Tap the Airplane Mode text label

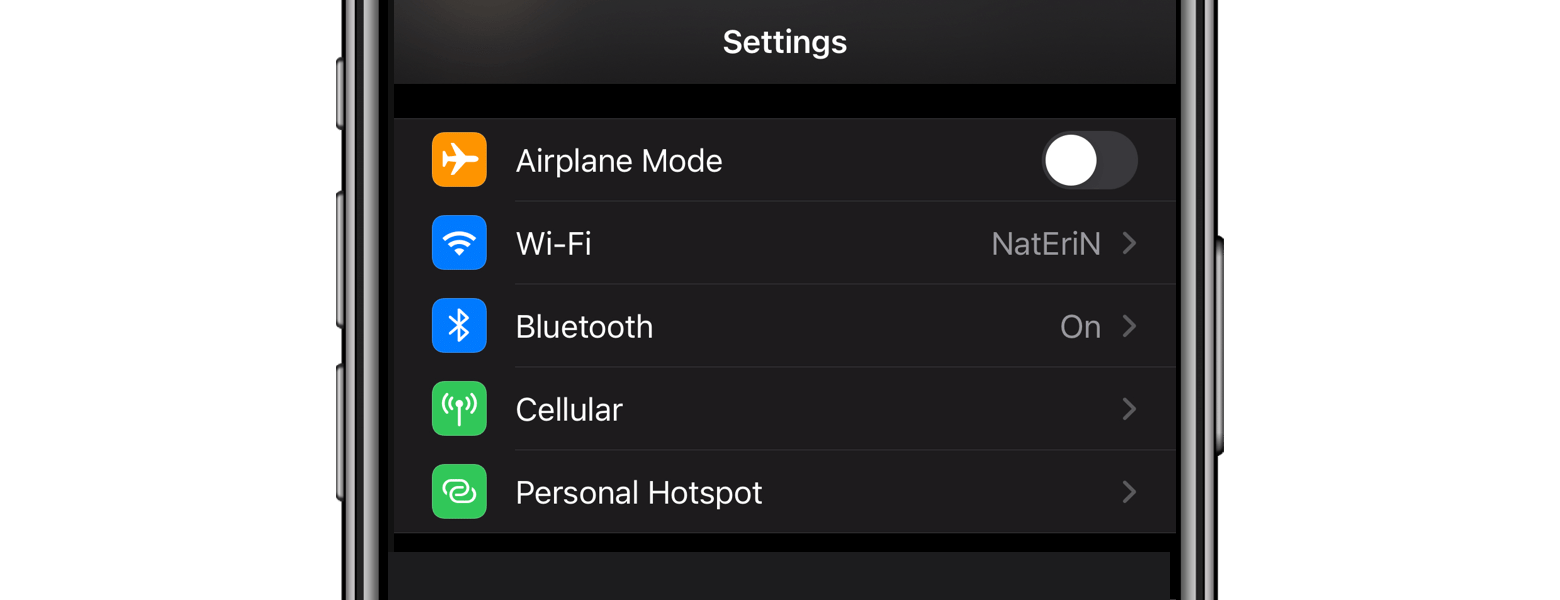click(x=619, y=160)
